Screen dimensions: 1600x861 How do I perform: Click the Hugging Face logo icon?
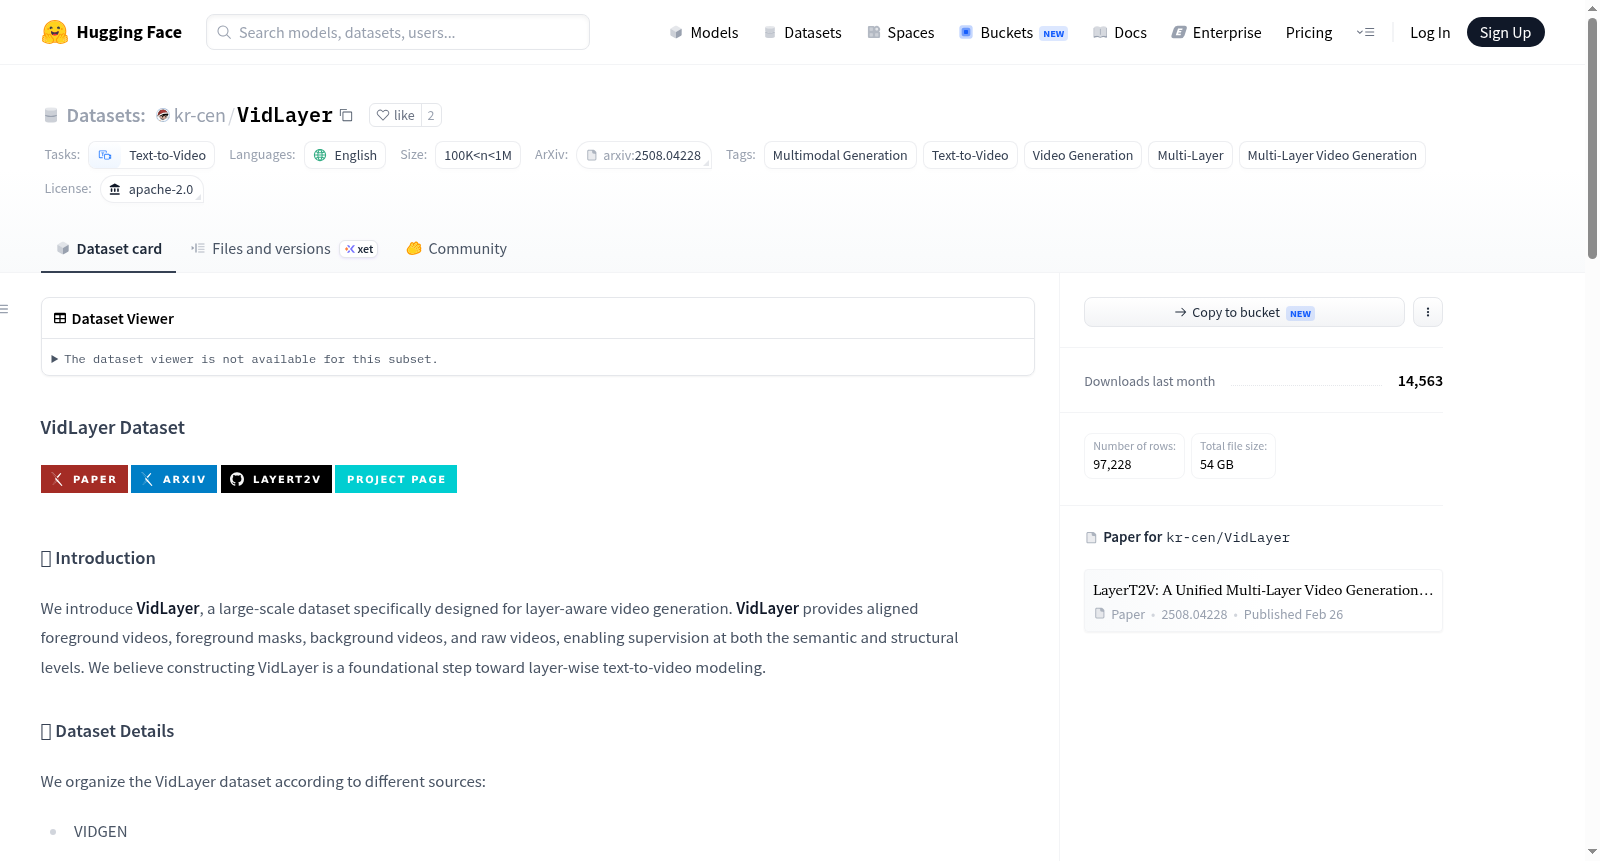[x=55, y=32]
